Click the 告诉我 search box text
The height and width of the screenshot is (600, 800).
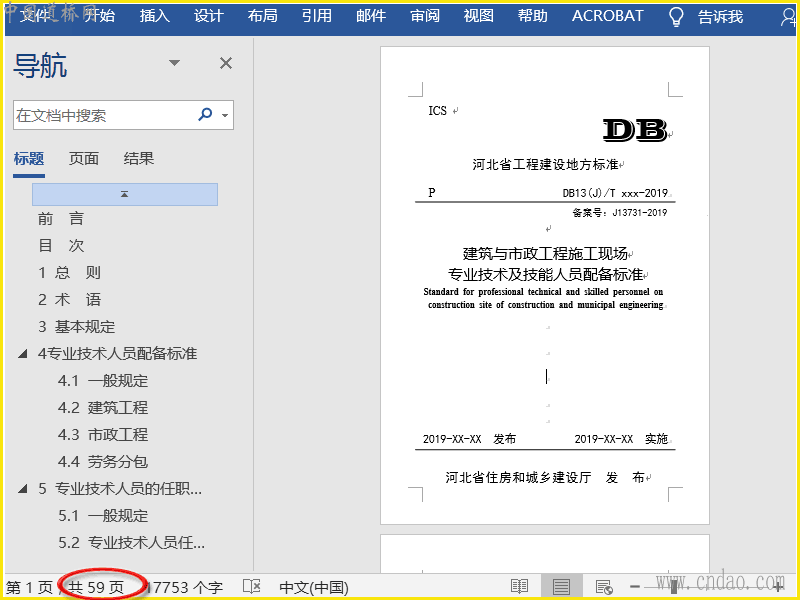pos(720,17)
